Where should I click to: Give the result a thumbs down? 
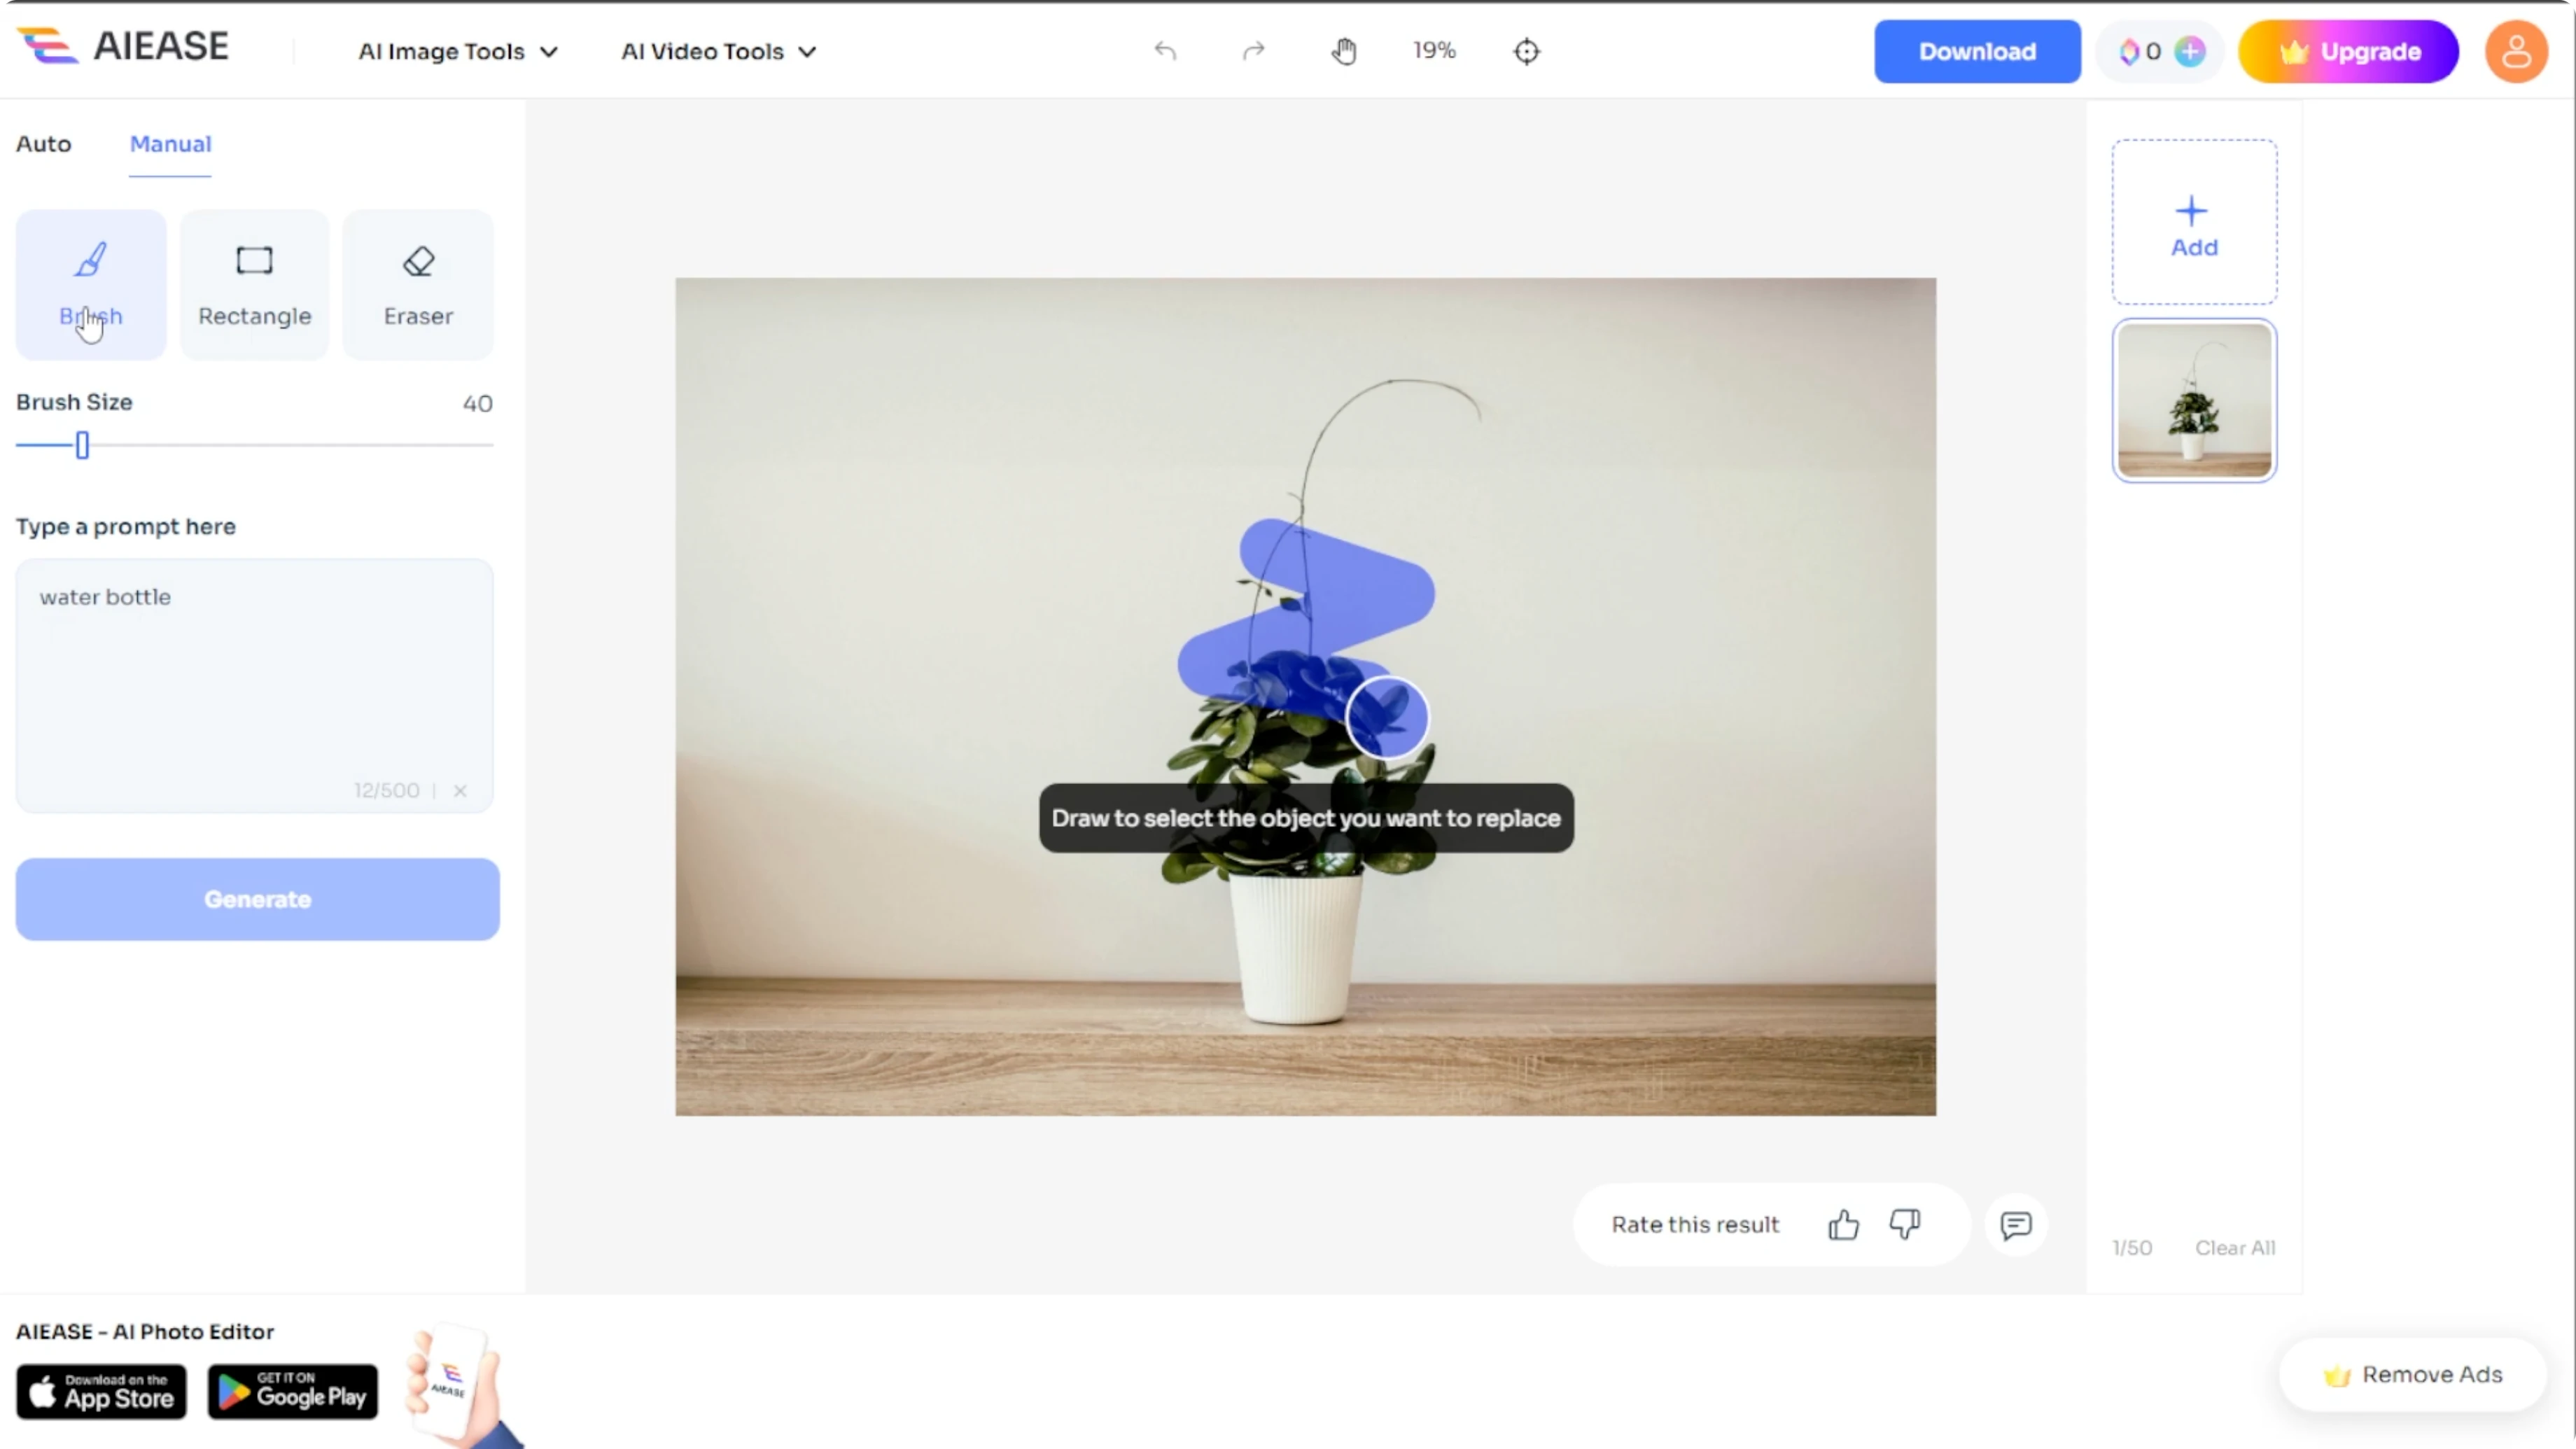(x=1905, y=1224)
